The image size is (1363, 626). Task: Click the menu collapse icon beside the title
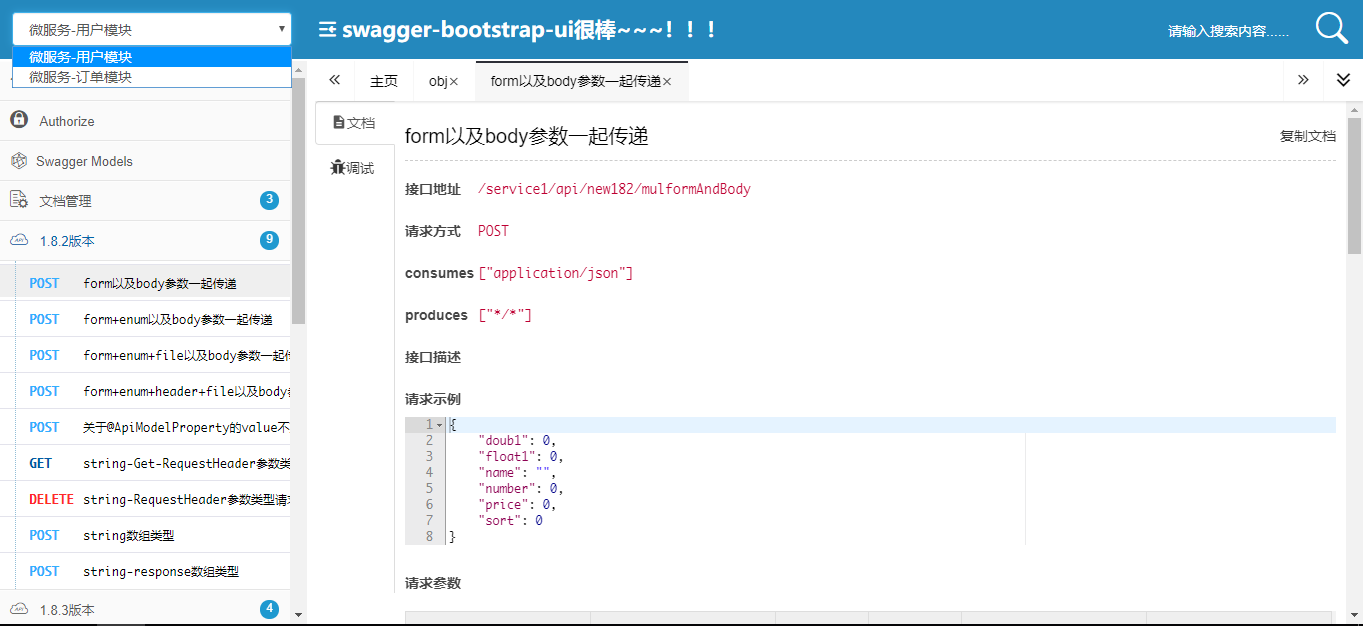point(327,30)
